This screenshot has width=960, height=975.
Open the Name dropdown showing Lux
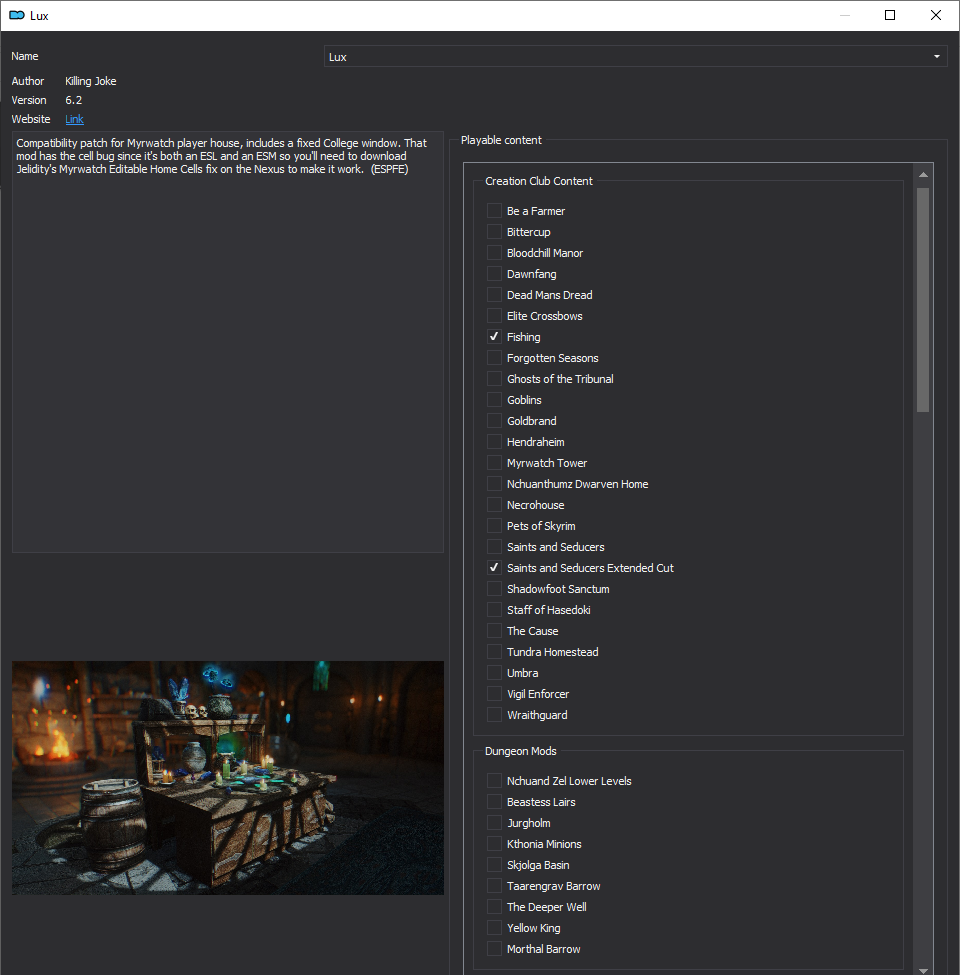point(635,57)
